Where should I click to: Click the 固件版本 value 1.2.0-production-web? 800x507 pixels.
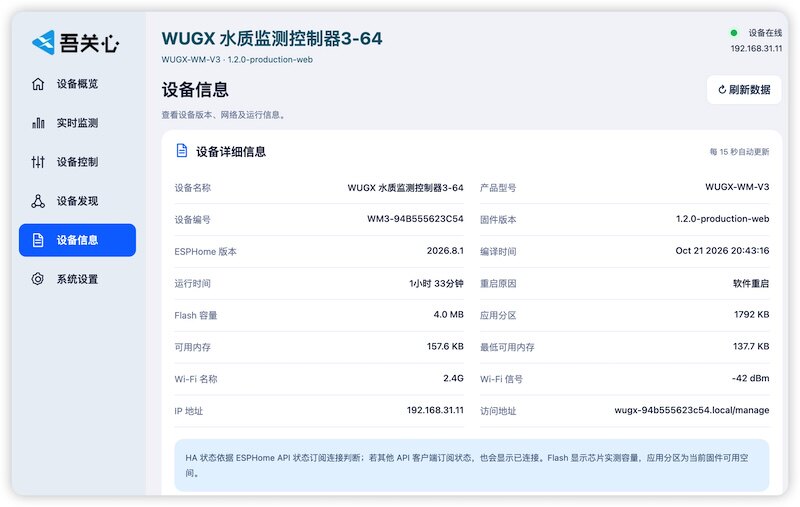tap(722, 219)
